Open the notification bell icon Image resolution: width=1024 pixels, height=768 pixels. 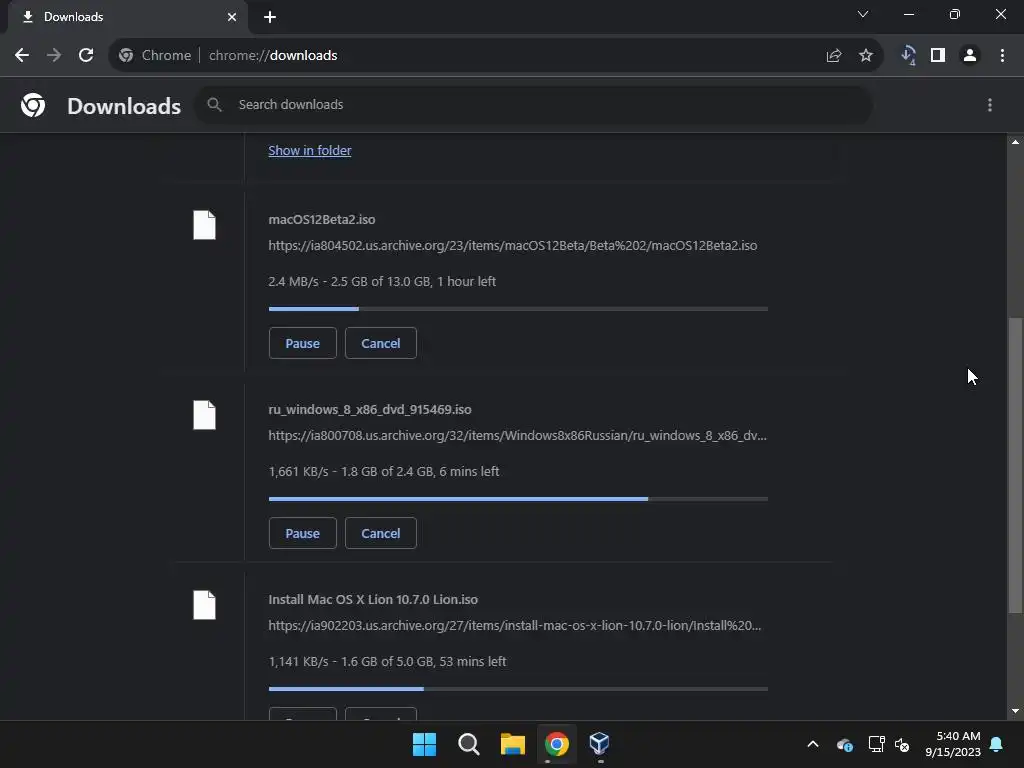[x=997, y=744]
